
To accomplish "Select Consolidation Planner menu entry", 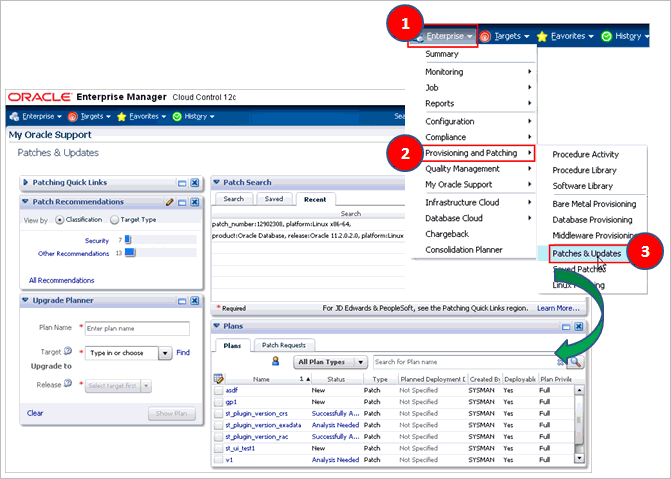I will [x=463, y=250].
